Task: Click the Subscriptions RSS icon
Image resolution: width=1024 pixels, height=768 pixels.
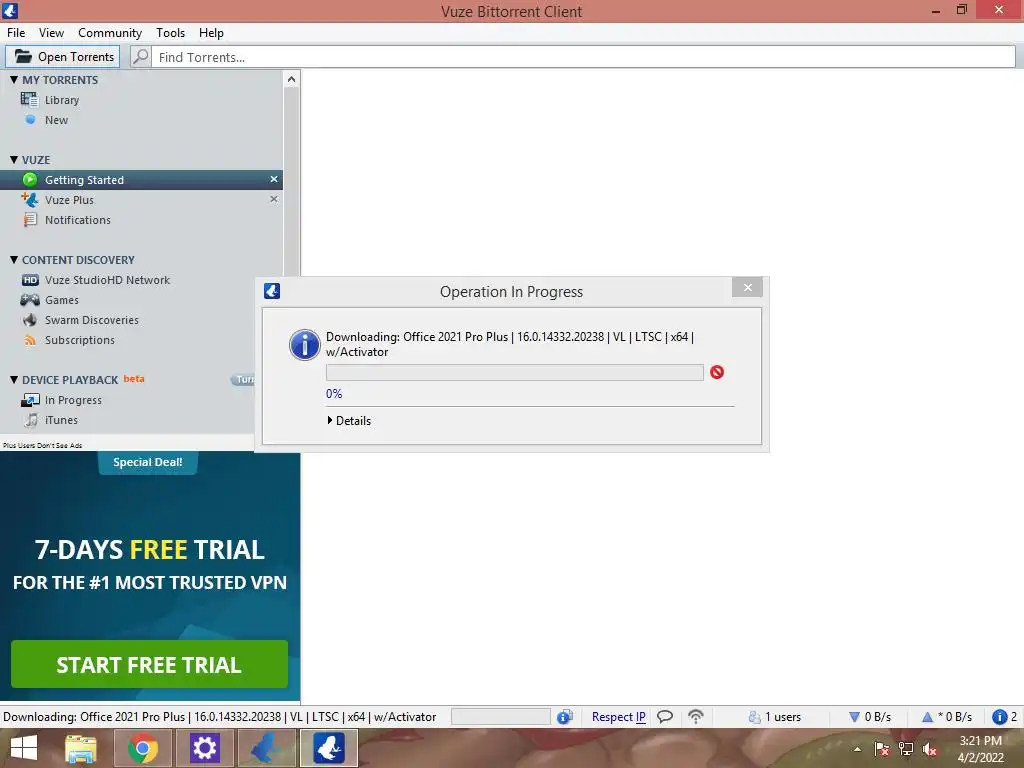Action: [x=30, y=340]
